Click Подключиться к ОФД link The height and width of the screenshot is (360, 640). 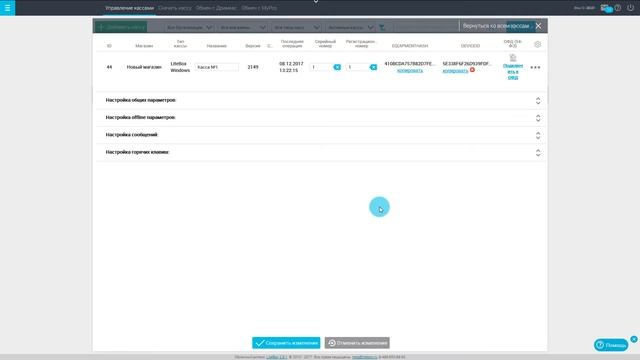(513, 71)
